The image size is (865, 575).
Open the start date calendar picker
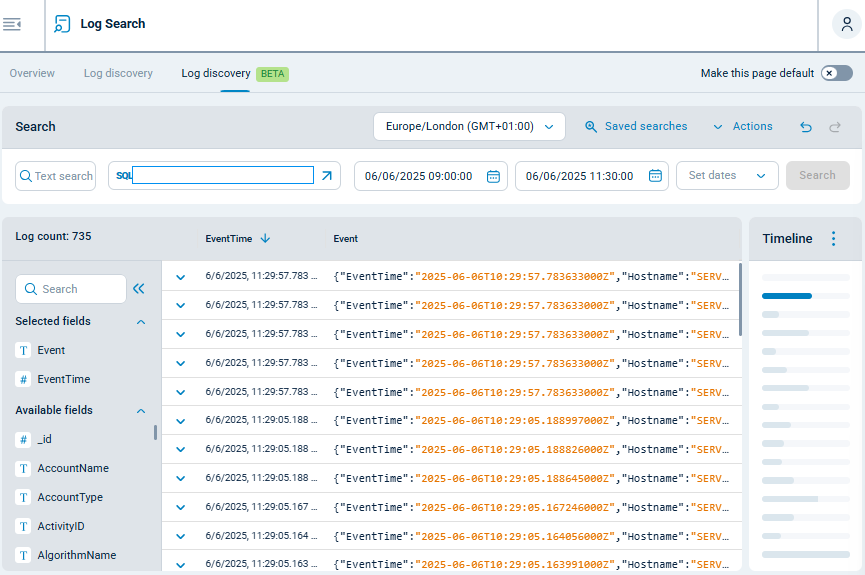tap(493, 176)
